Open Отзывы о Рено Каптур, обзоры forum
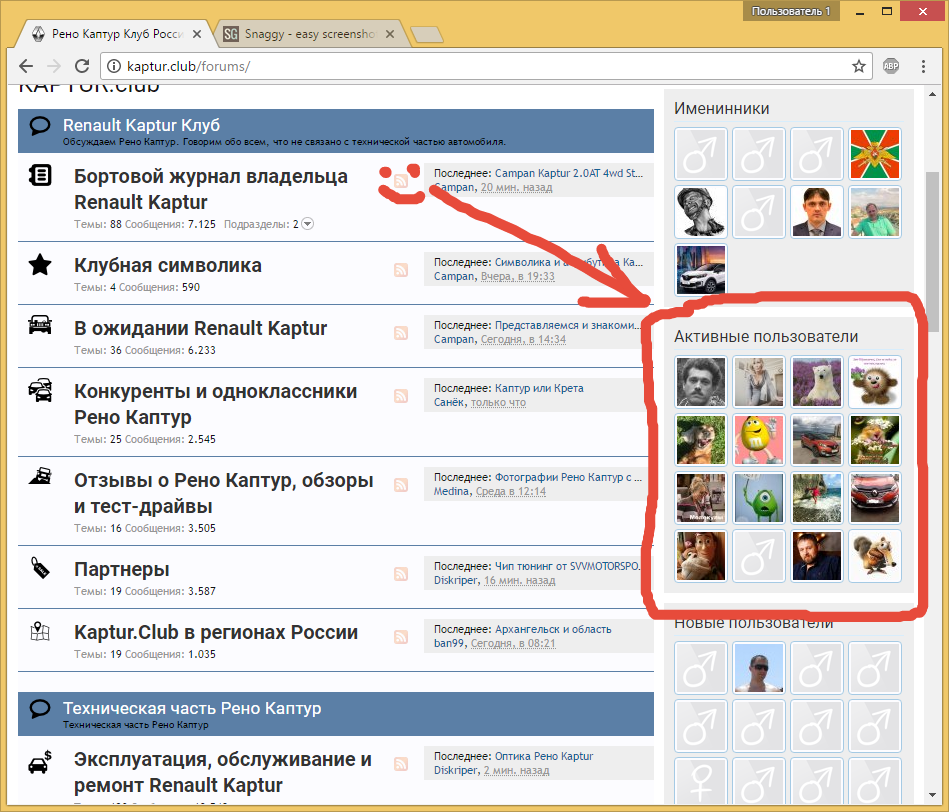This screenshot has width=949, height=812. [223, 493]
